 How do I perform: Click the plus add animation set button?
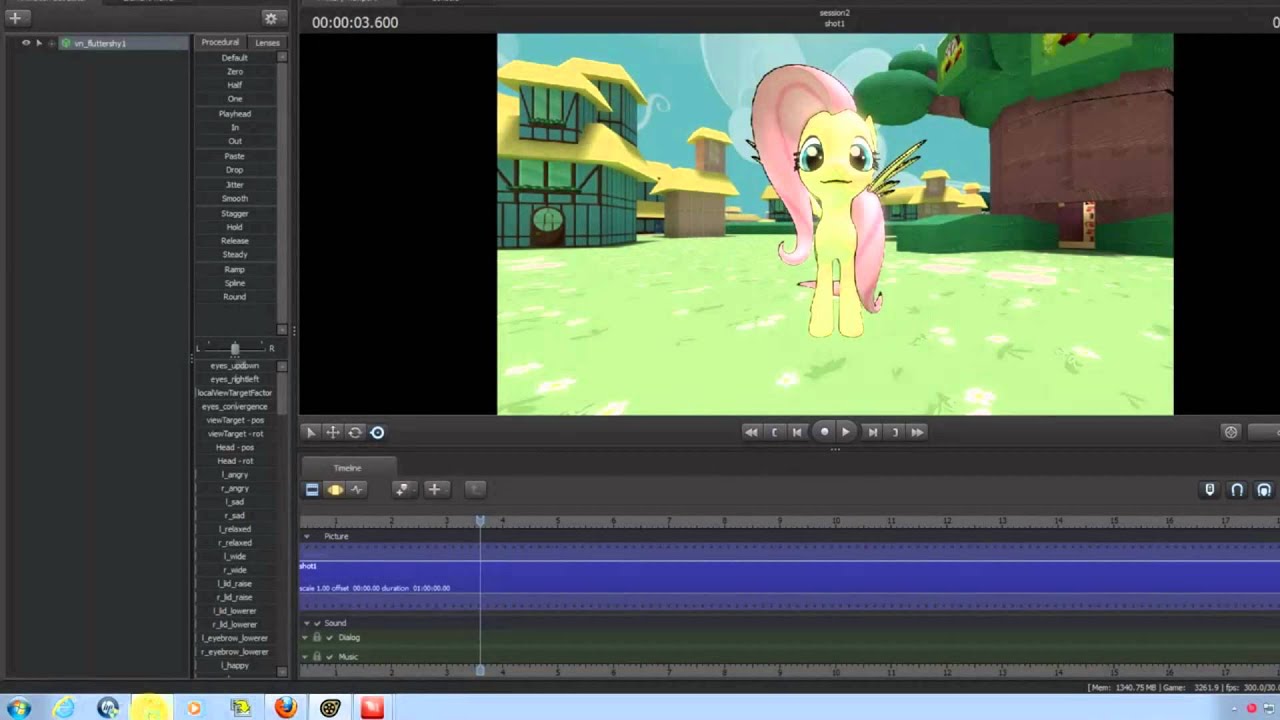point(15,17)
